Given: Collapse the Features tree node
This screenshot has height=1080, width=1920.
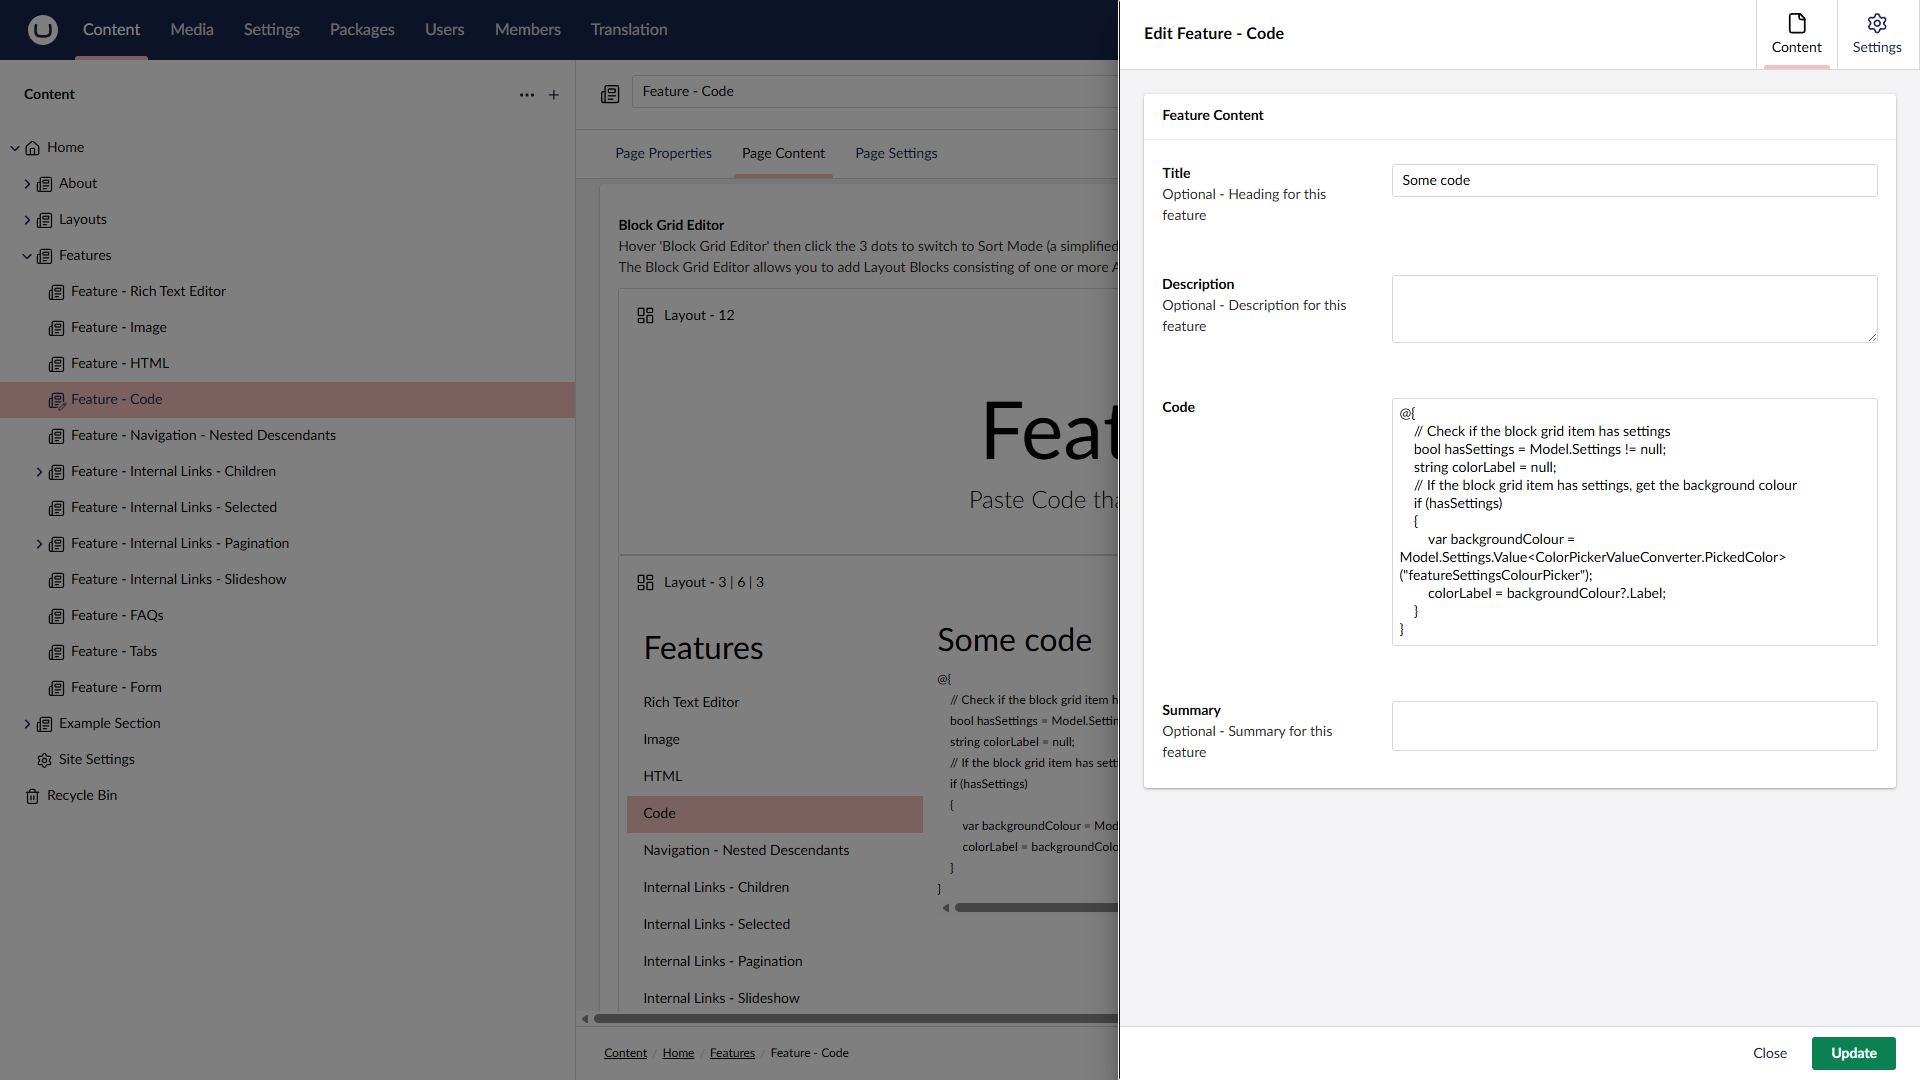Looking at the screenshot, I should tap(27, 256).
